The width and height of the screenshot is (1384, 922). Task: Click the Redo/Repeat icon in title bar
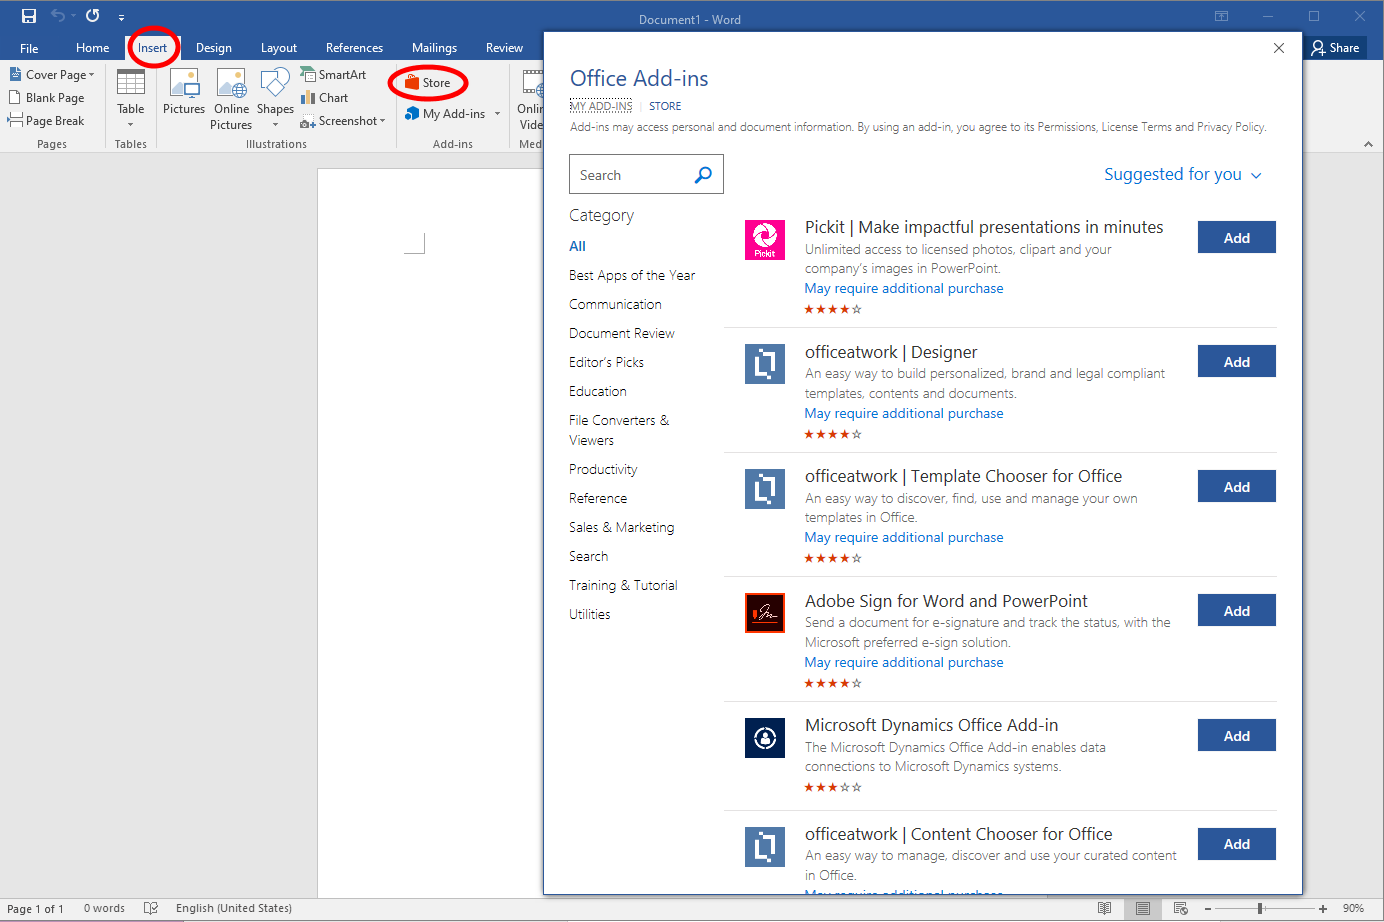(93, 16)
